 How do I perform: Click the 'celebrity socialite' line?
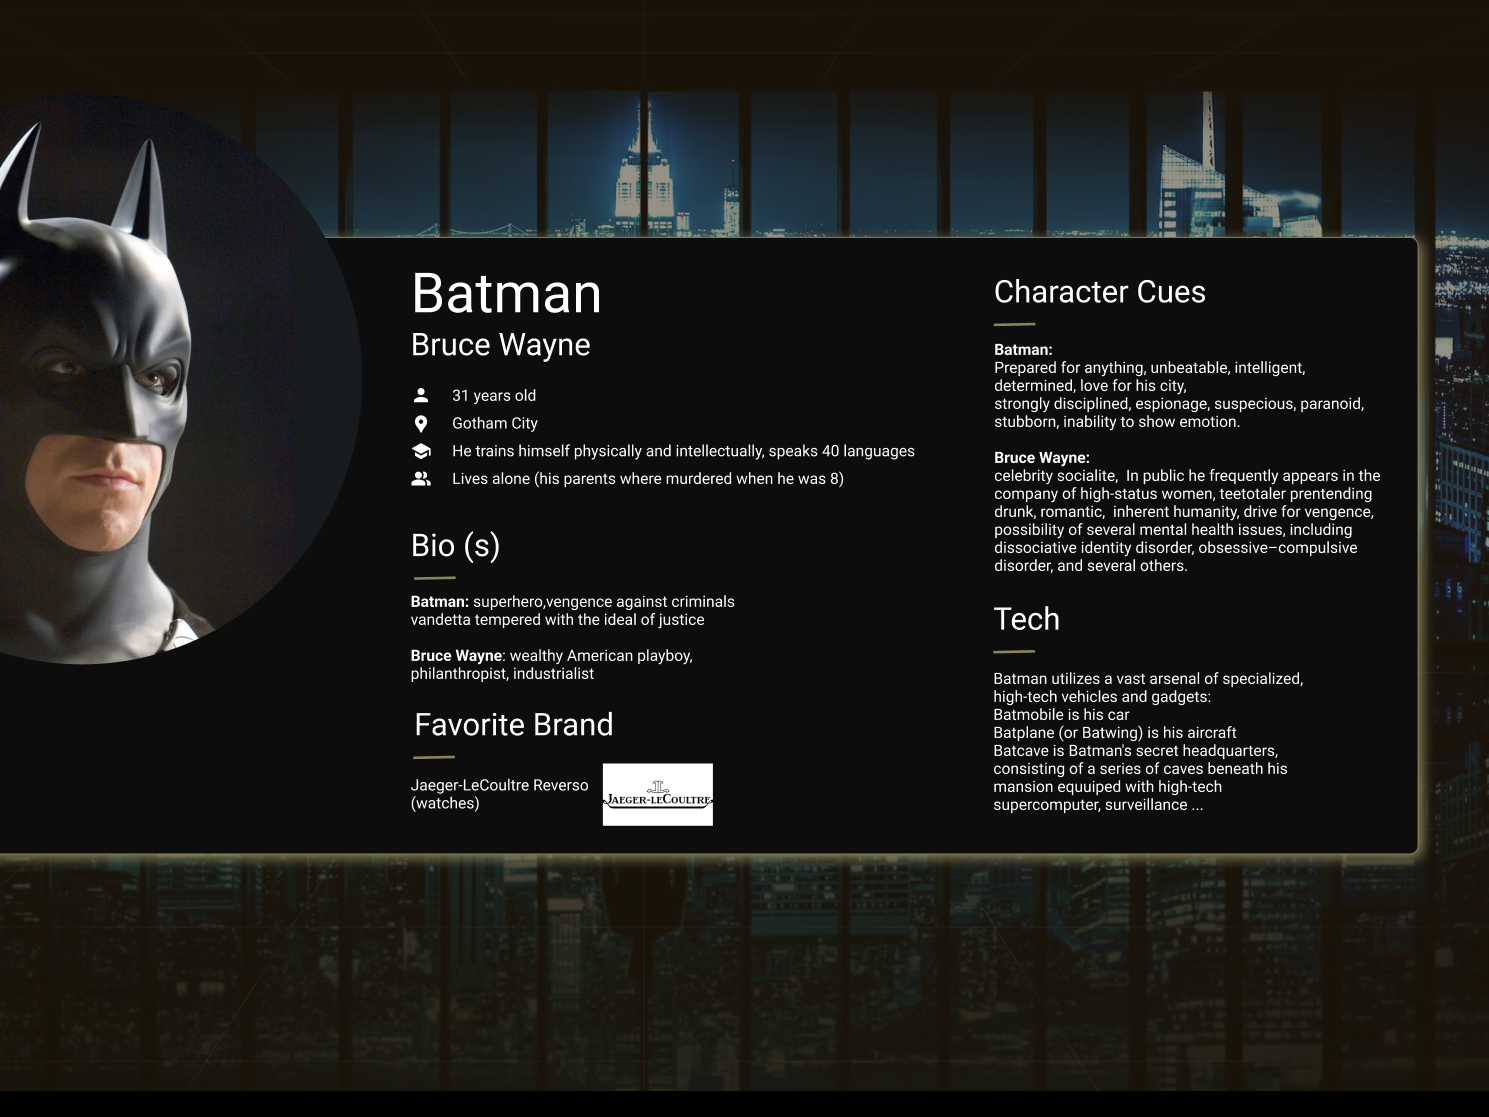[x=1187, y=476]
